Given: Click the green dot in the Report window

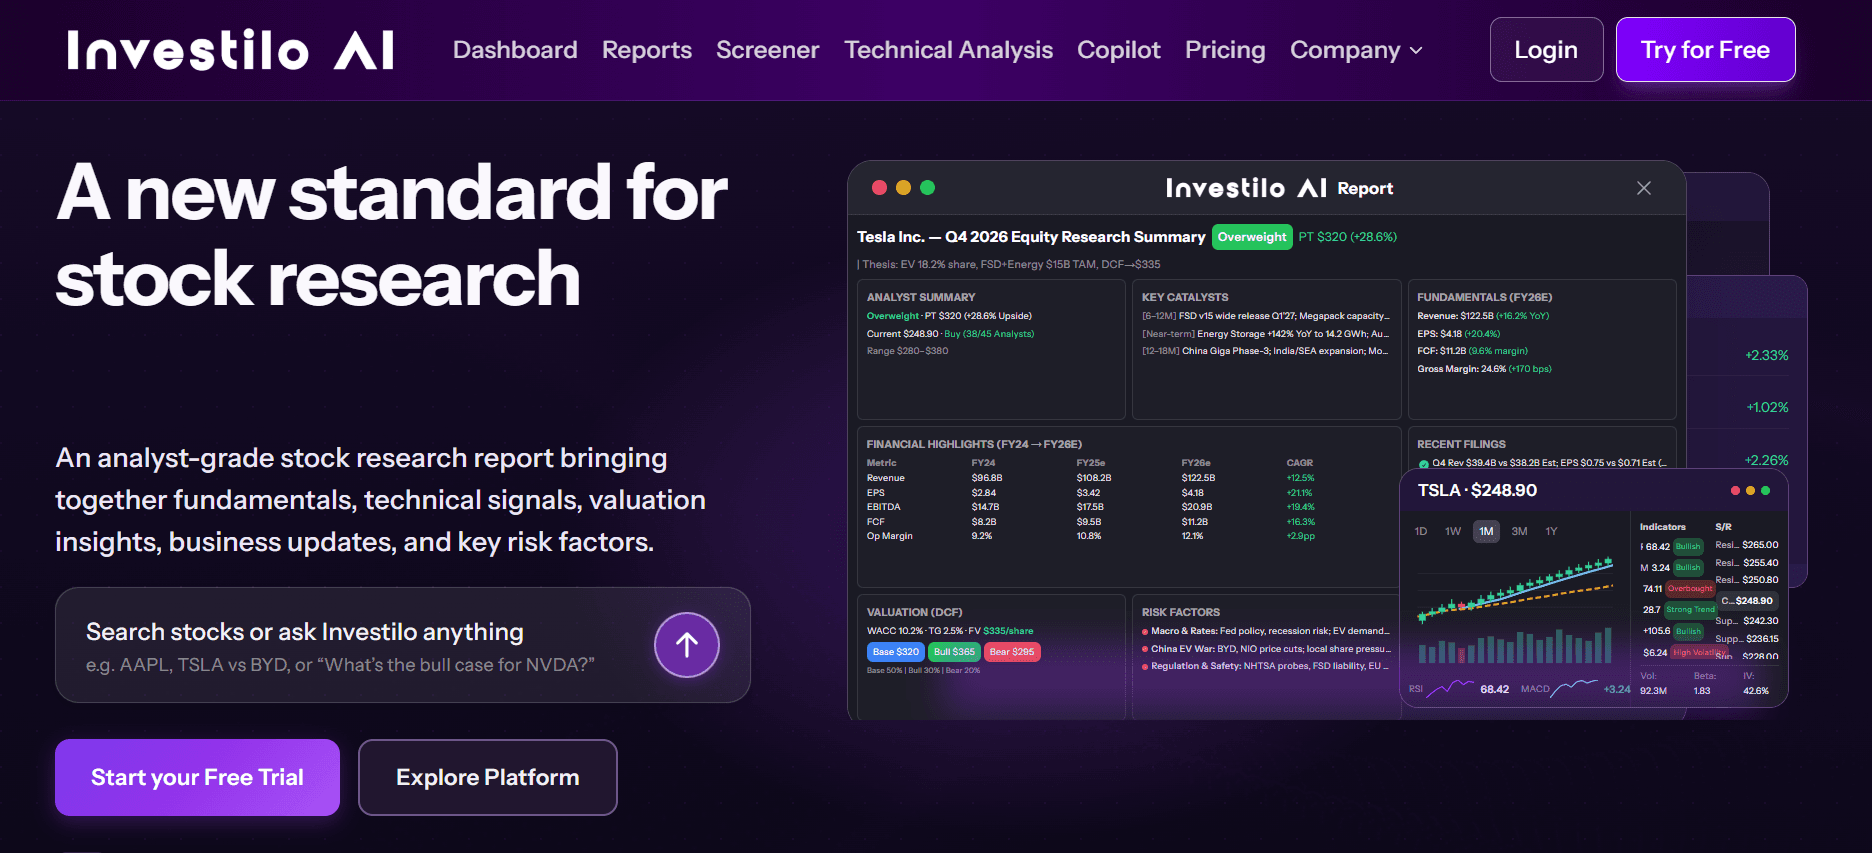Looking at the screenshot, I should pyautogui.click(x=928, y=187).
